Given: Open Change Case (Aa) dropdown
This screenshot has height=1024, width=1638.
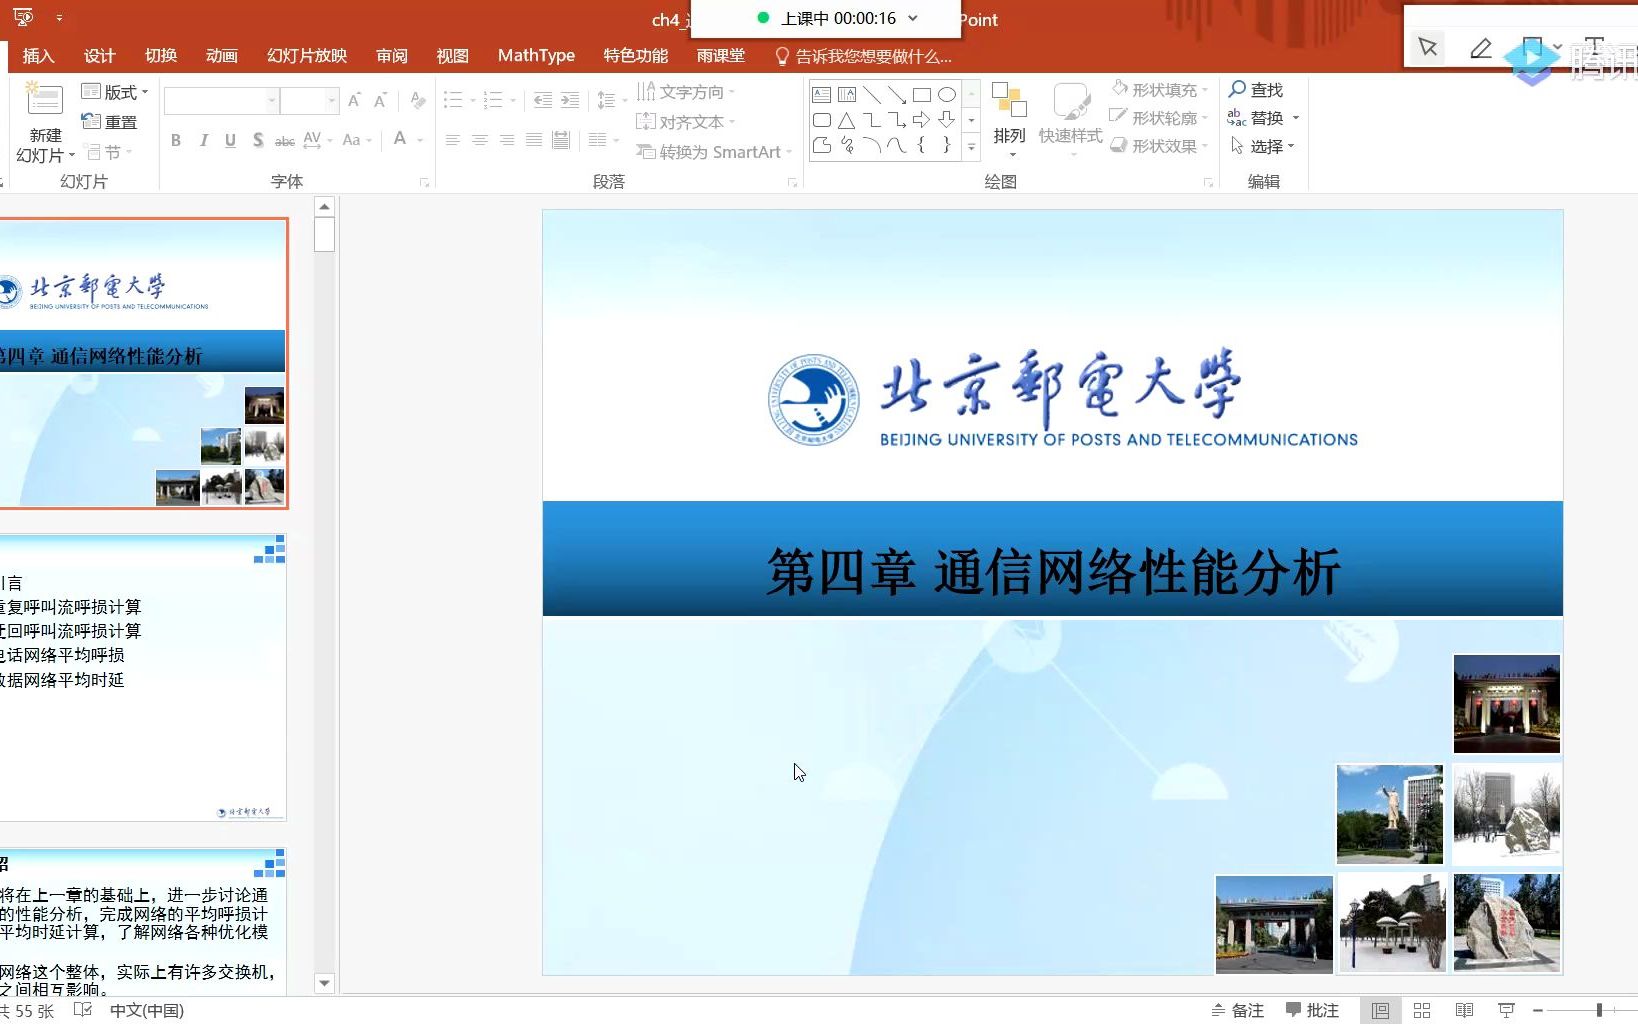Looking at the screenshot, I should click(x=356, y=140).
